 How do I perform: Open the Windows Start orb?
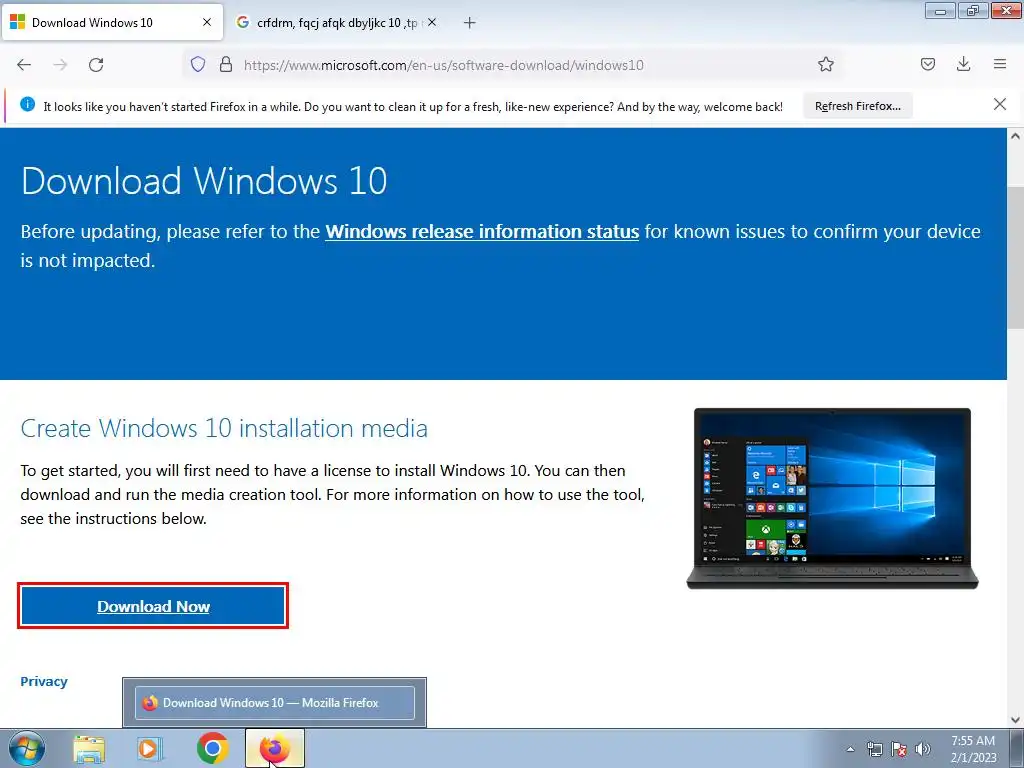click(x=26, y=749)
